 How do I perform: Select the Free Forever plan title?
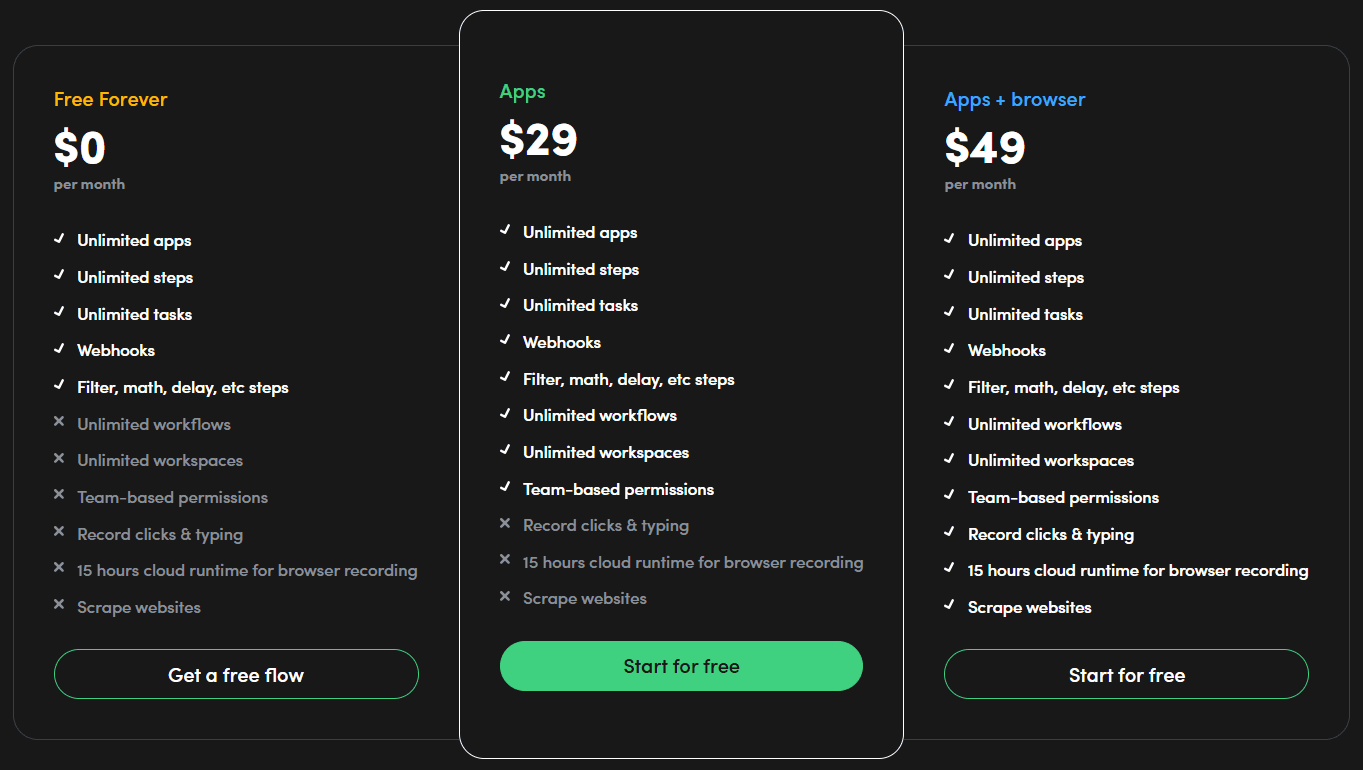111,99
